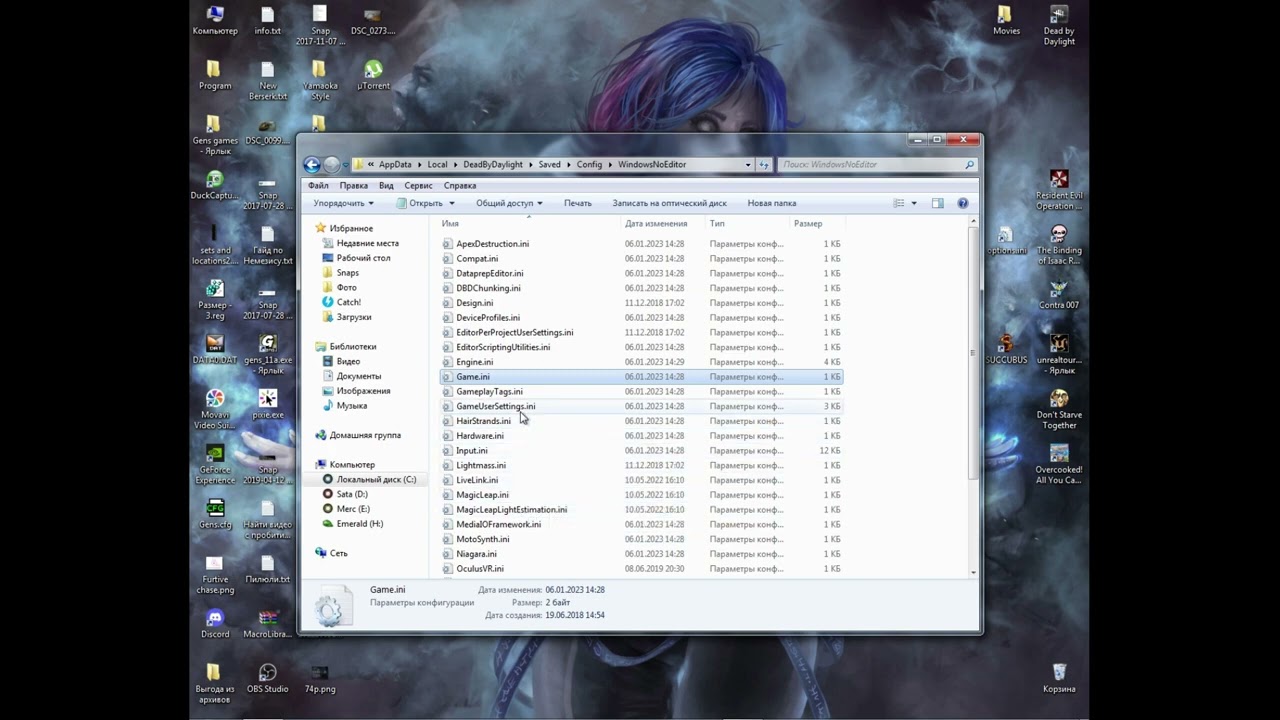This screenshot has height=720, width=1280.
Task: Click the µTorrent desktop icon
Action: (x=373, y=75)
